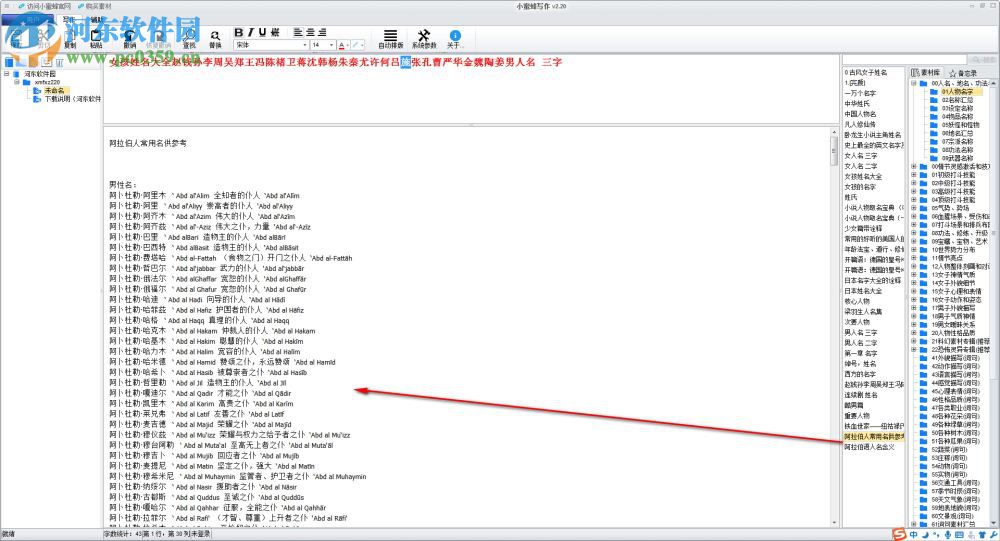The height and width of the screenshot is (541, 1000).
Task: Click the strikethrough formatting icon
Action: (x=275, y=33)
